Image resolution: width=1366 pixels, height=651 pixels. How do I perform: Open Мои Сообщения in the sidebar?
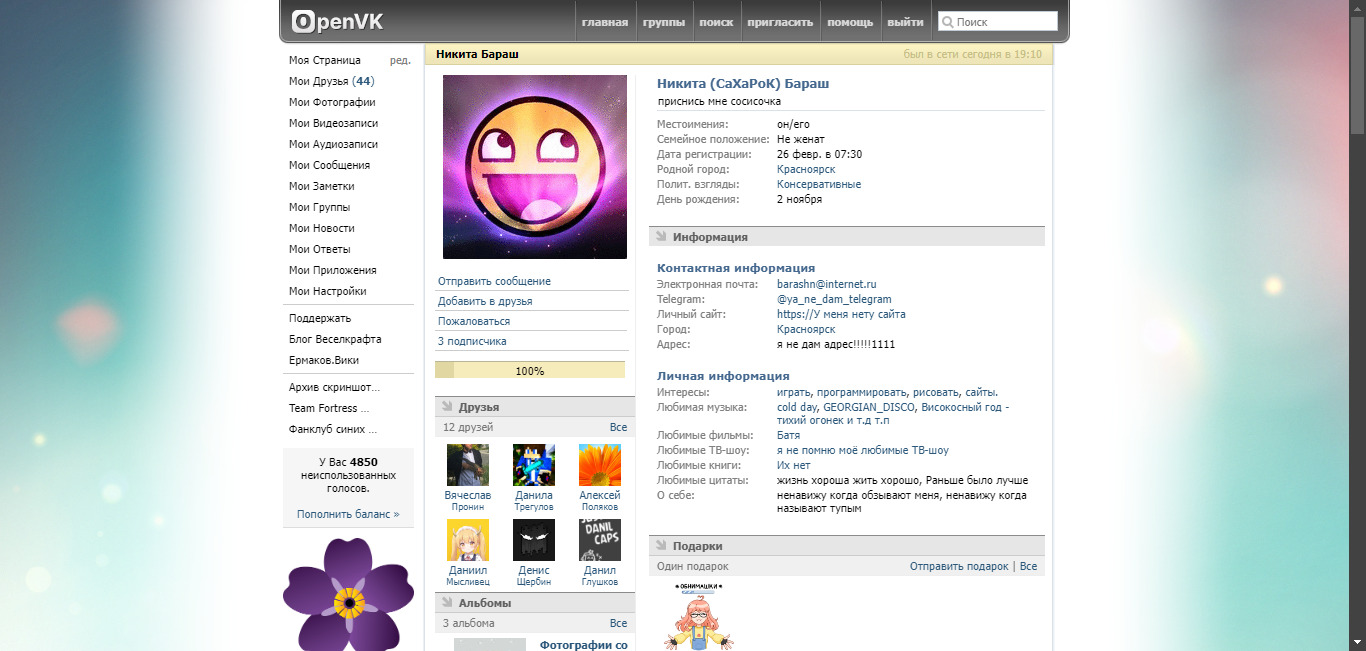(x=329, y=165)
